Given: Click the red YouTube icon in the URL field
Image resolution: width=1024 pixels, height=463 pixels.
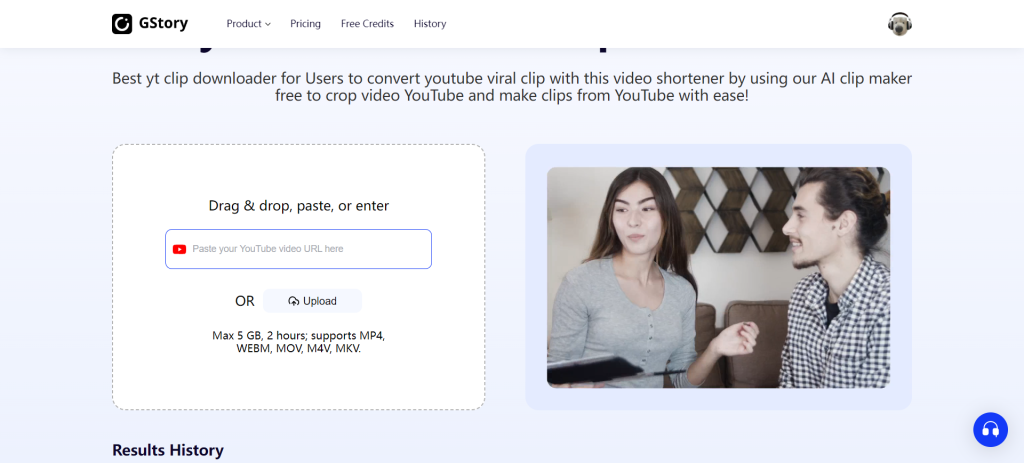Looking at the screenshot, I should [x=180, y=249].
